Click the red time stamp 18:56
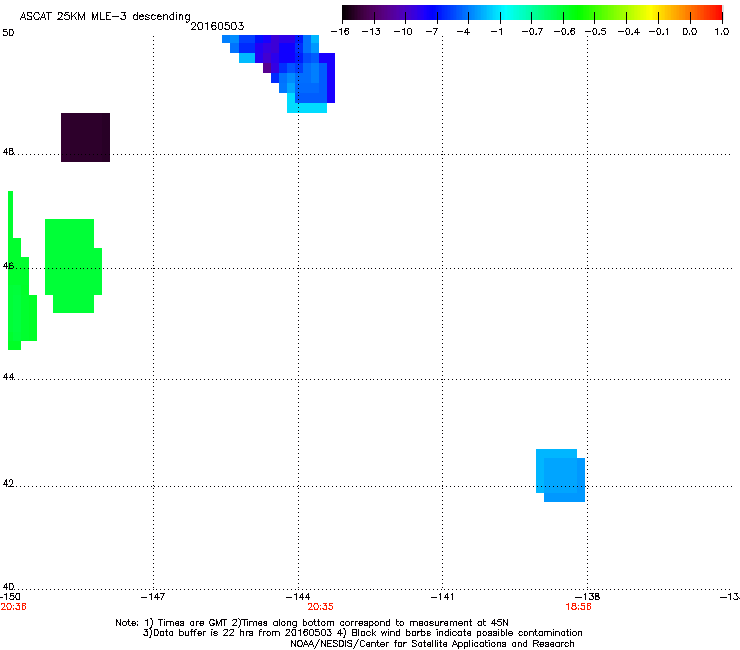 point(579,607)
